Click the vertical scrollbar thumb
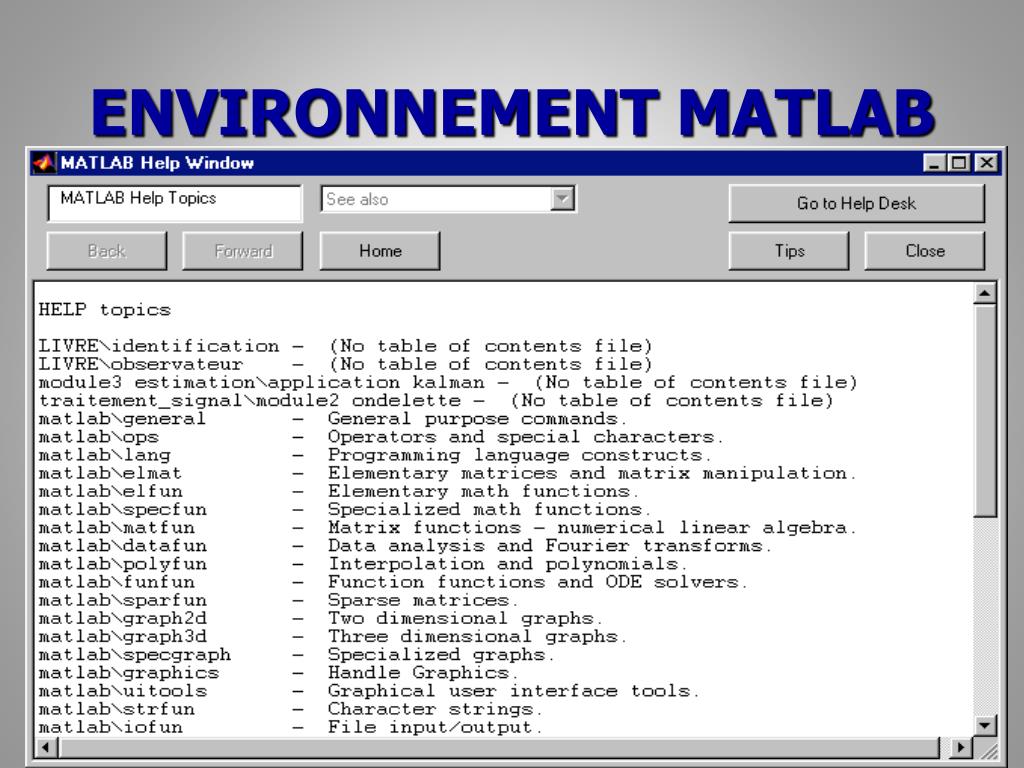The image size is (1024, 768). pyautogui.click(x=984, y=411)
